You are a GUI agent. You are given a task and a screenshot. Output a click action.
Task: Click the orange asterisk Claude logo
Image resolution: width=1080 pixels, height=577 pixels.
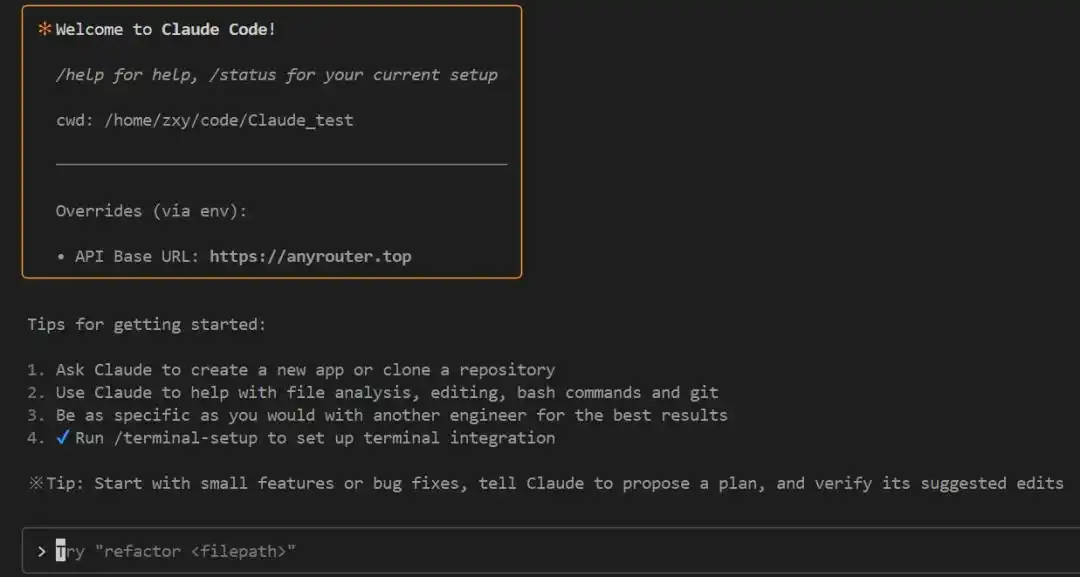tap(45, 29)
